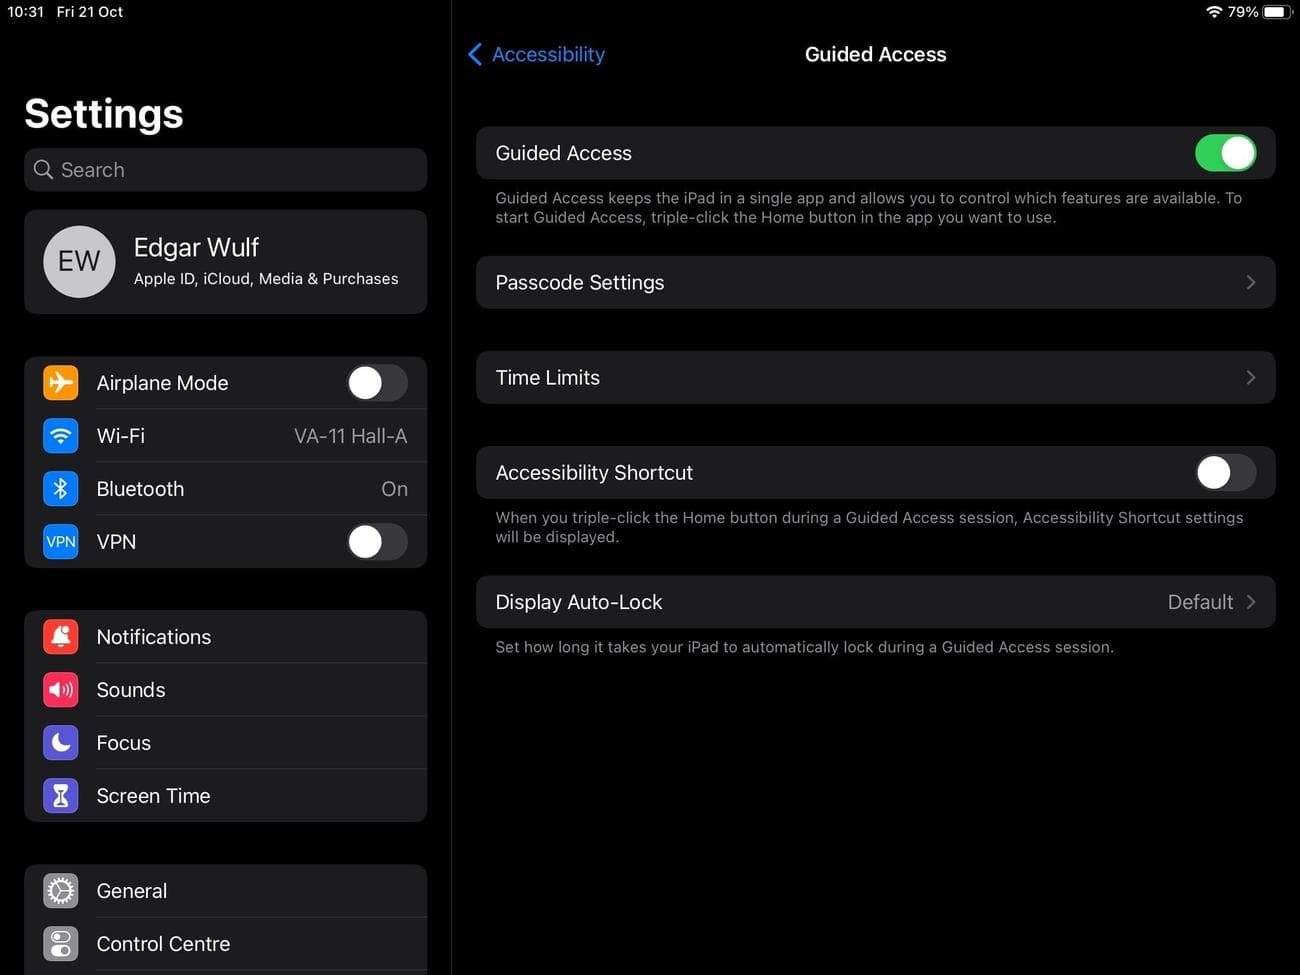Select Screen Time in the sidebar
1300x975 pixels.
click(154, 796)
